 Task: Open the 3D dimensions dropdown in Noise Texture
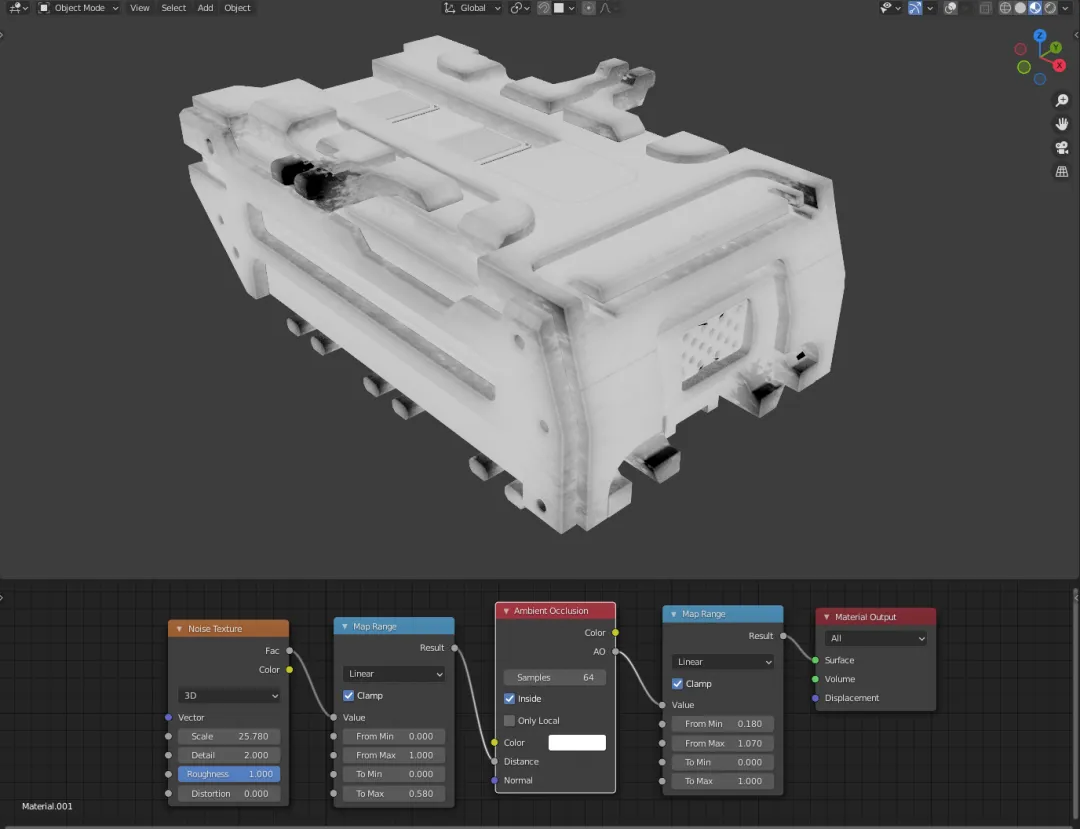[x=229, y=695]
